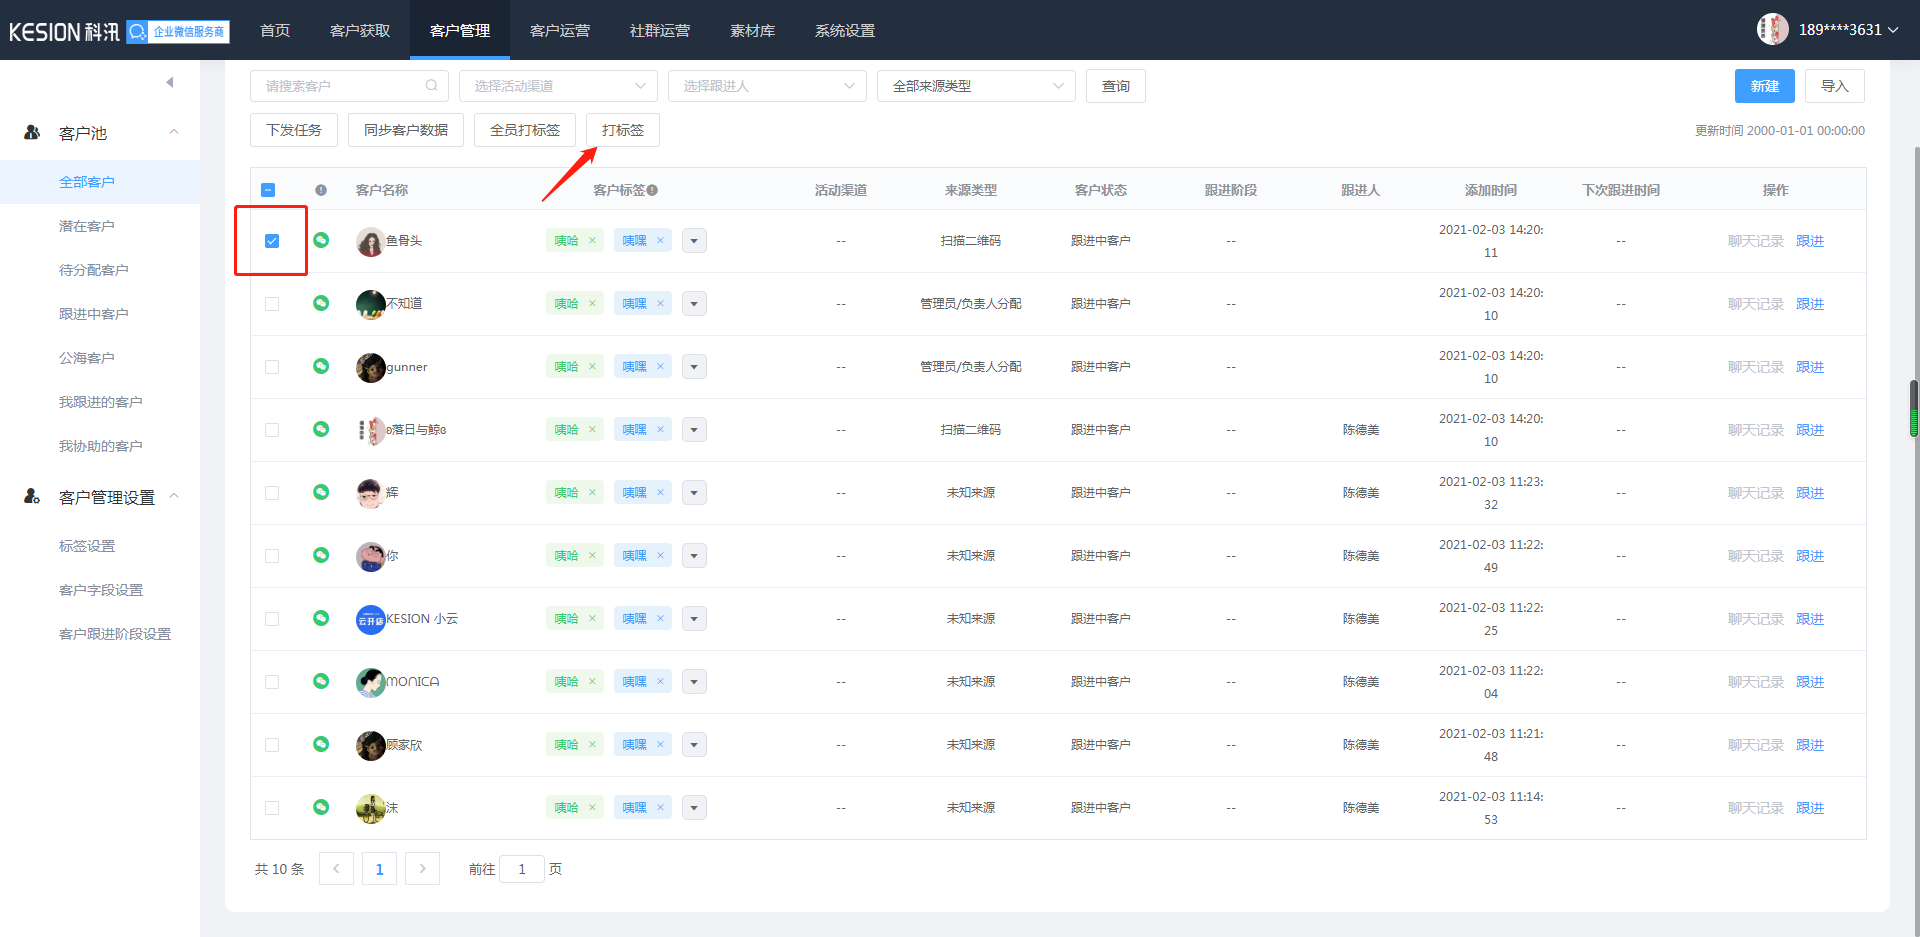
Task: Collapse the left sidebar using the arrow icon
Action: tap(170, 82)
